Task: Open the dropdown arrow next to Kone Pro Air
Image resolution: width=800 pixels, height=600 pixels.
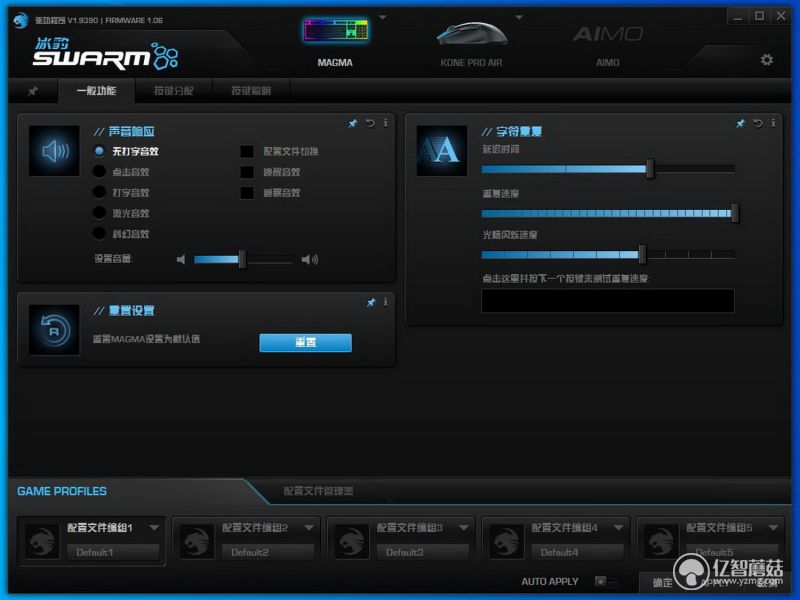Action: (519, 17)
